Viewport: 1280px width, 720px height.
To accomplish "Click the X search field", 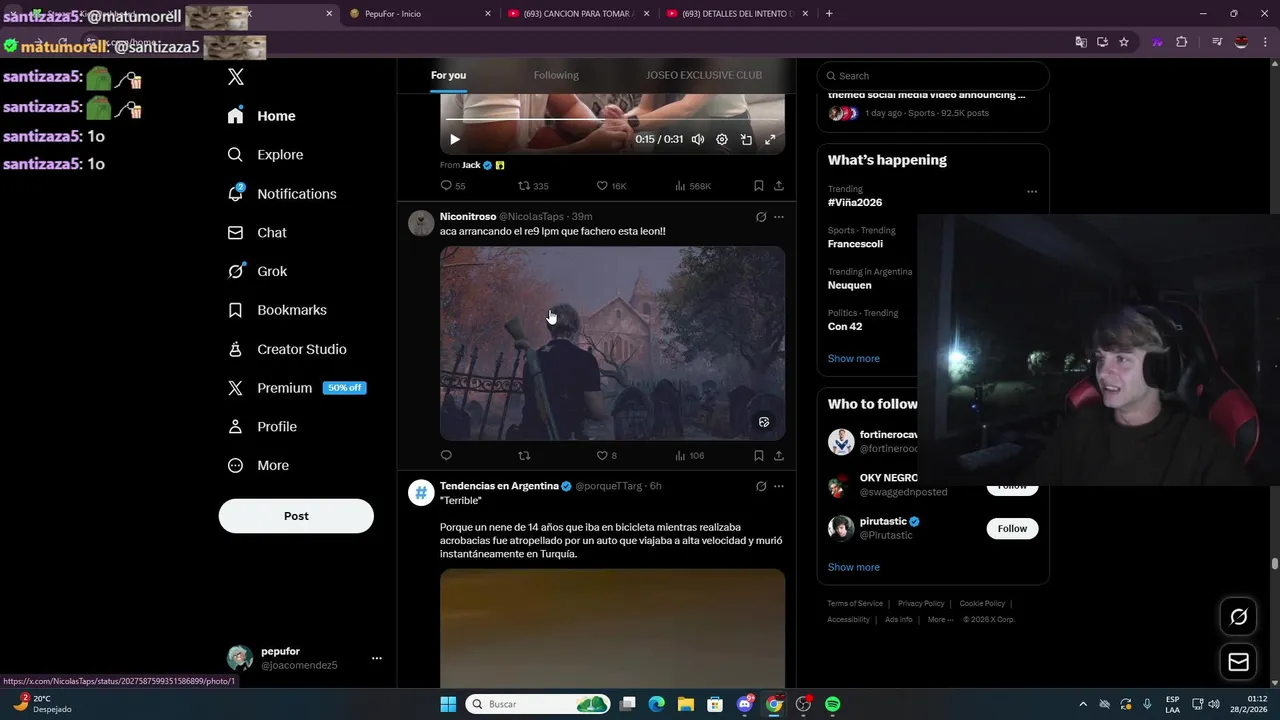I will (933, 76).
